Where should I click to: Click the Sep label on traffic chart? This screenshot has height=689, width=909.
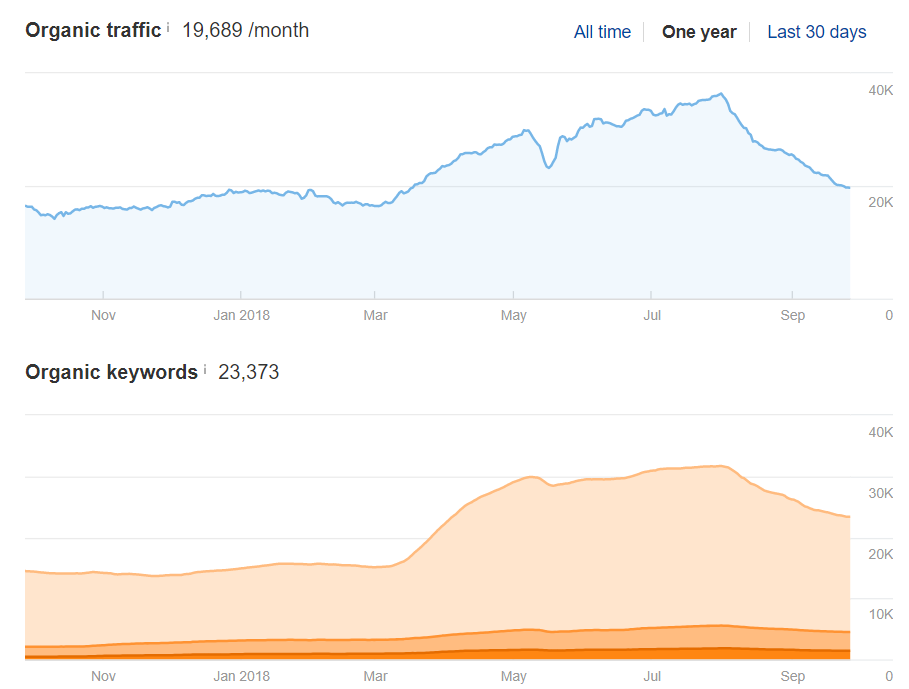tap(792, 315)
